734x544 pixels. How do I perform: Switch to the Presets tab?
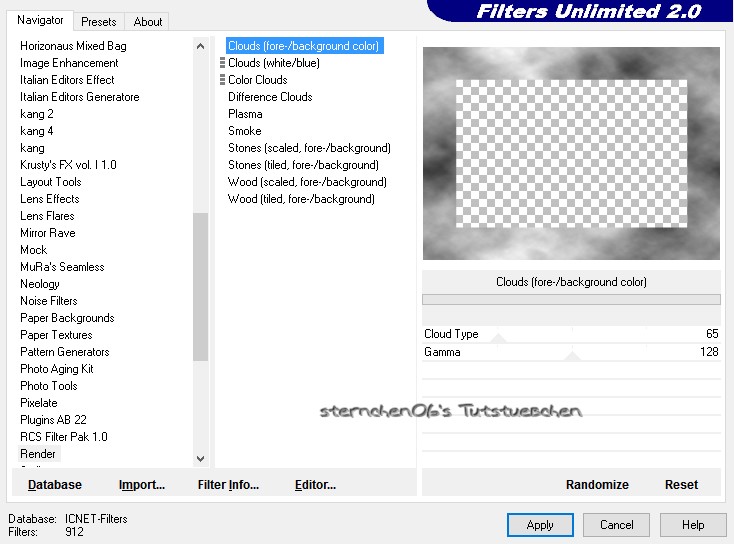pos(98,22)
